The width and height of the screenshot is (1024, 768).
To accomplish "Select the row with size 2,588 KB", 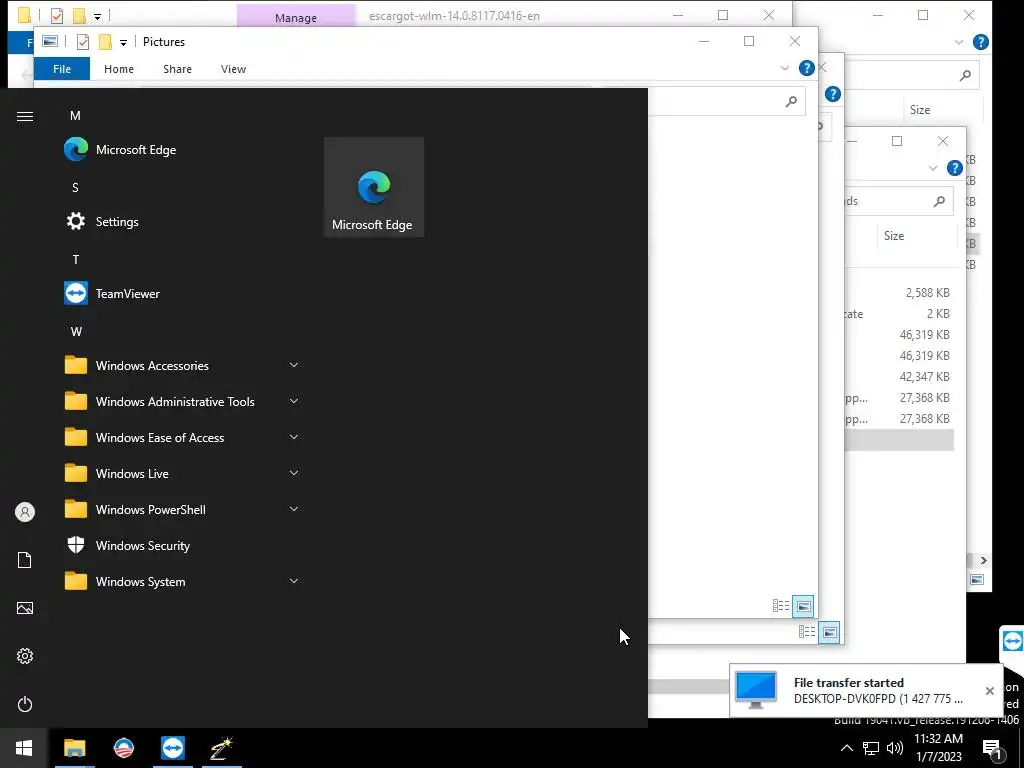I will tap(899, 293).
